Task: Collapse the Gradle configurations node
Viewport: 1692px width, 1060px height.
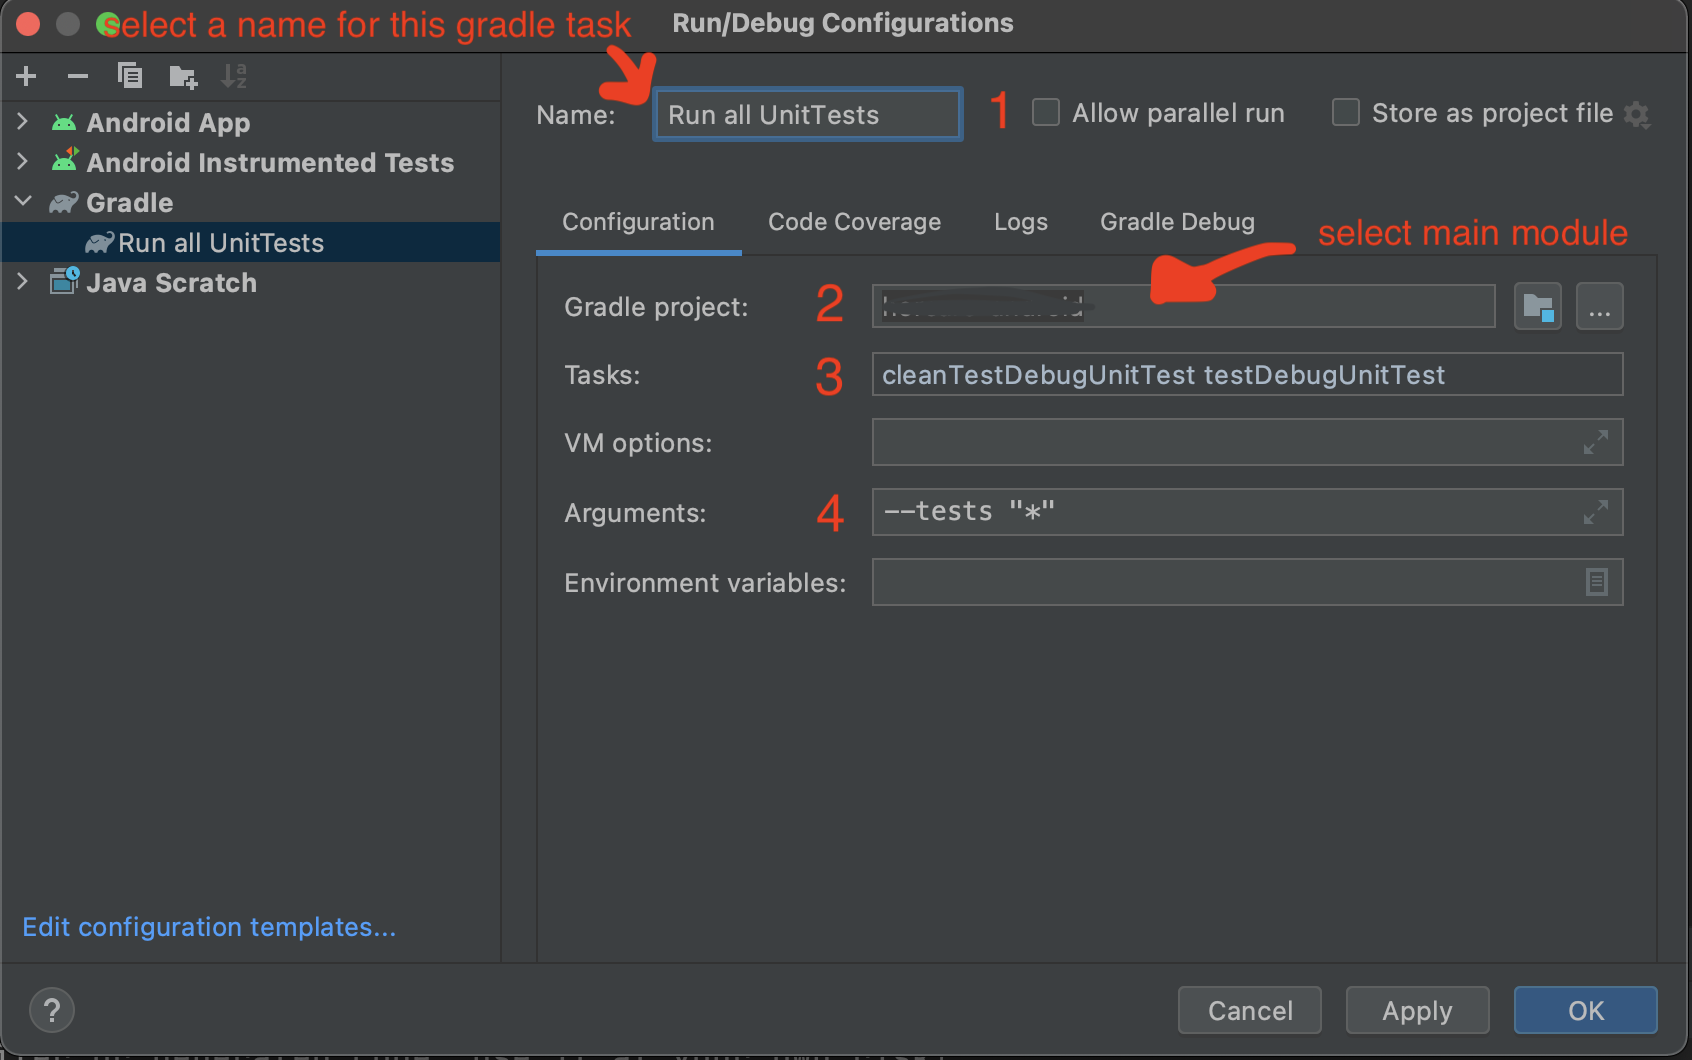Action: coord(23,202)
